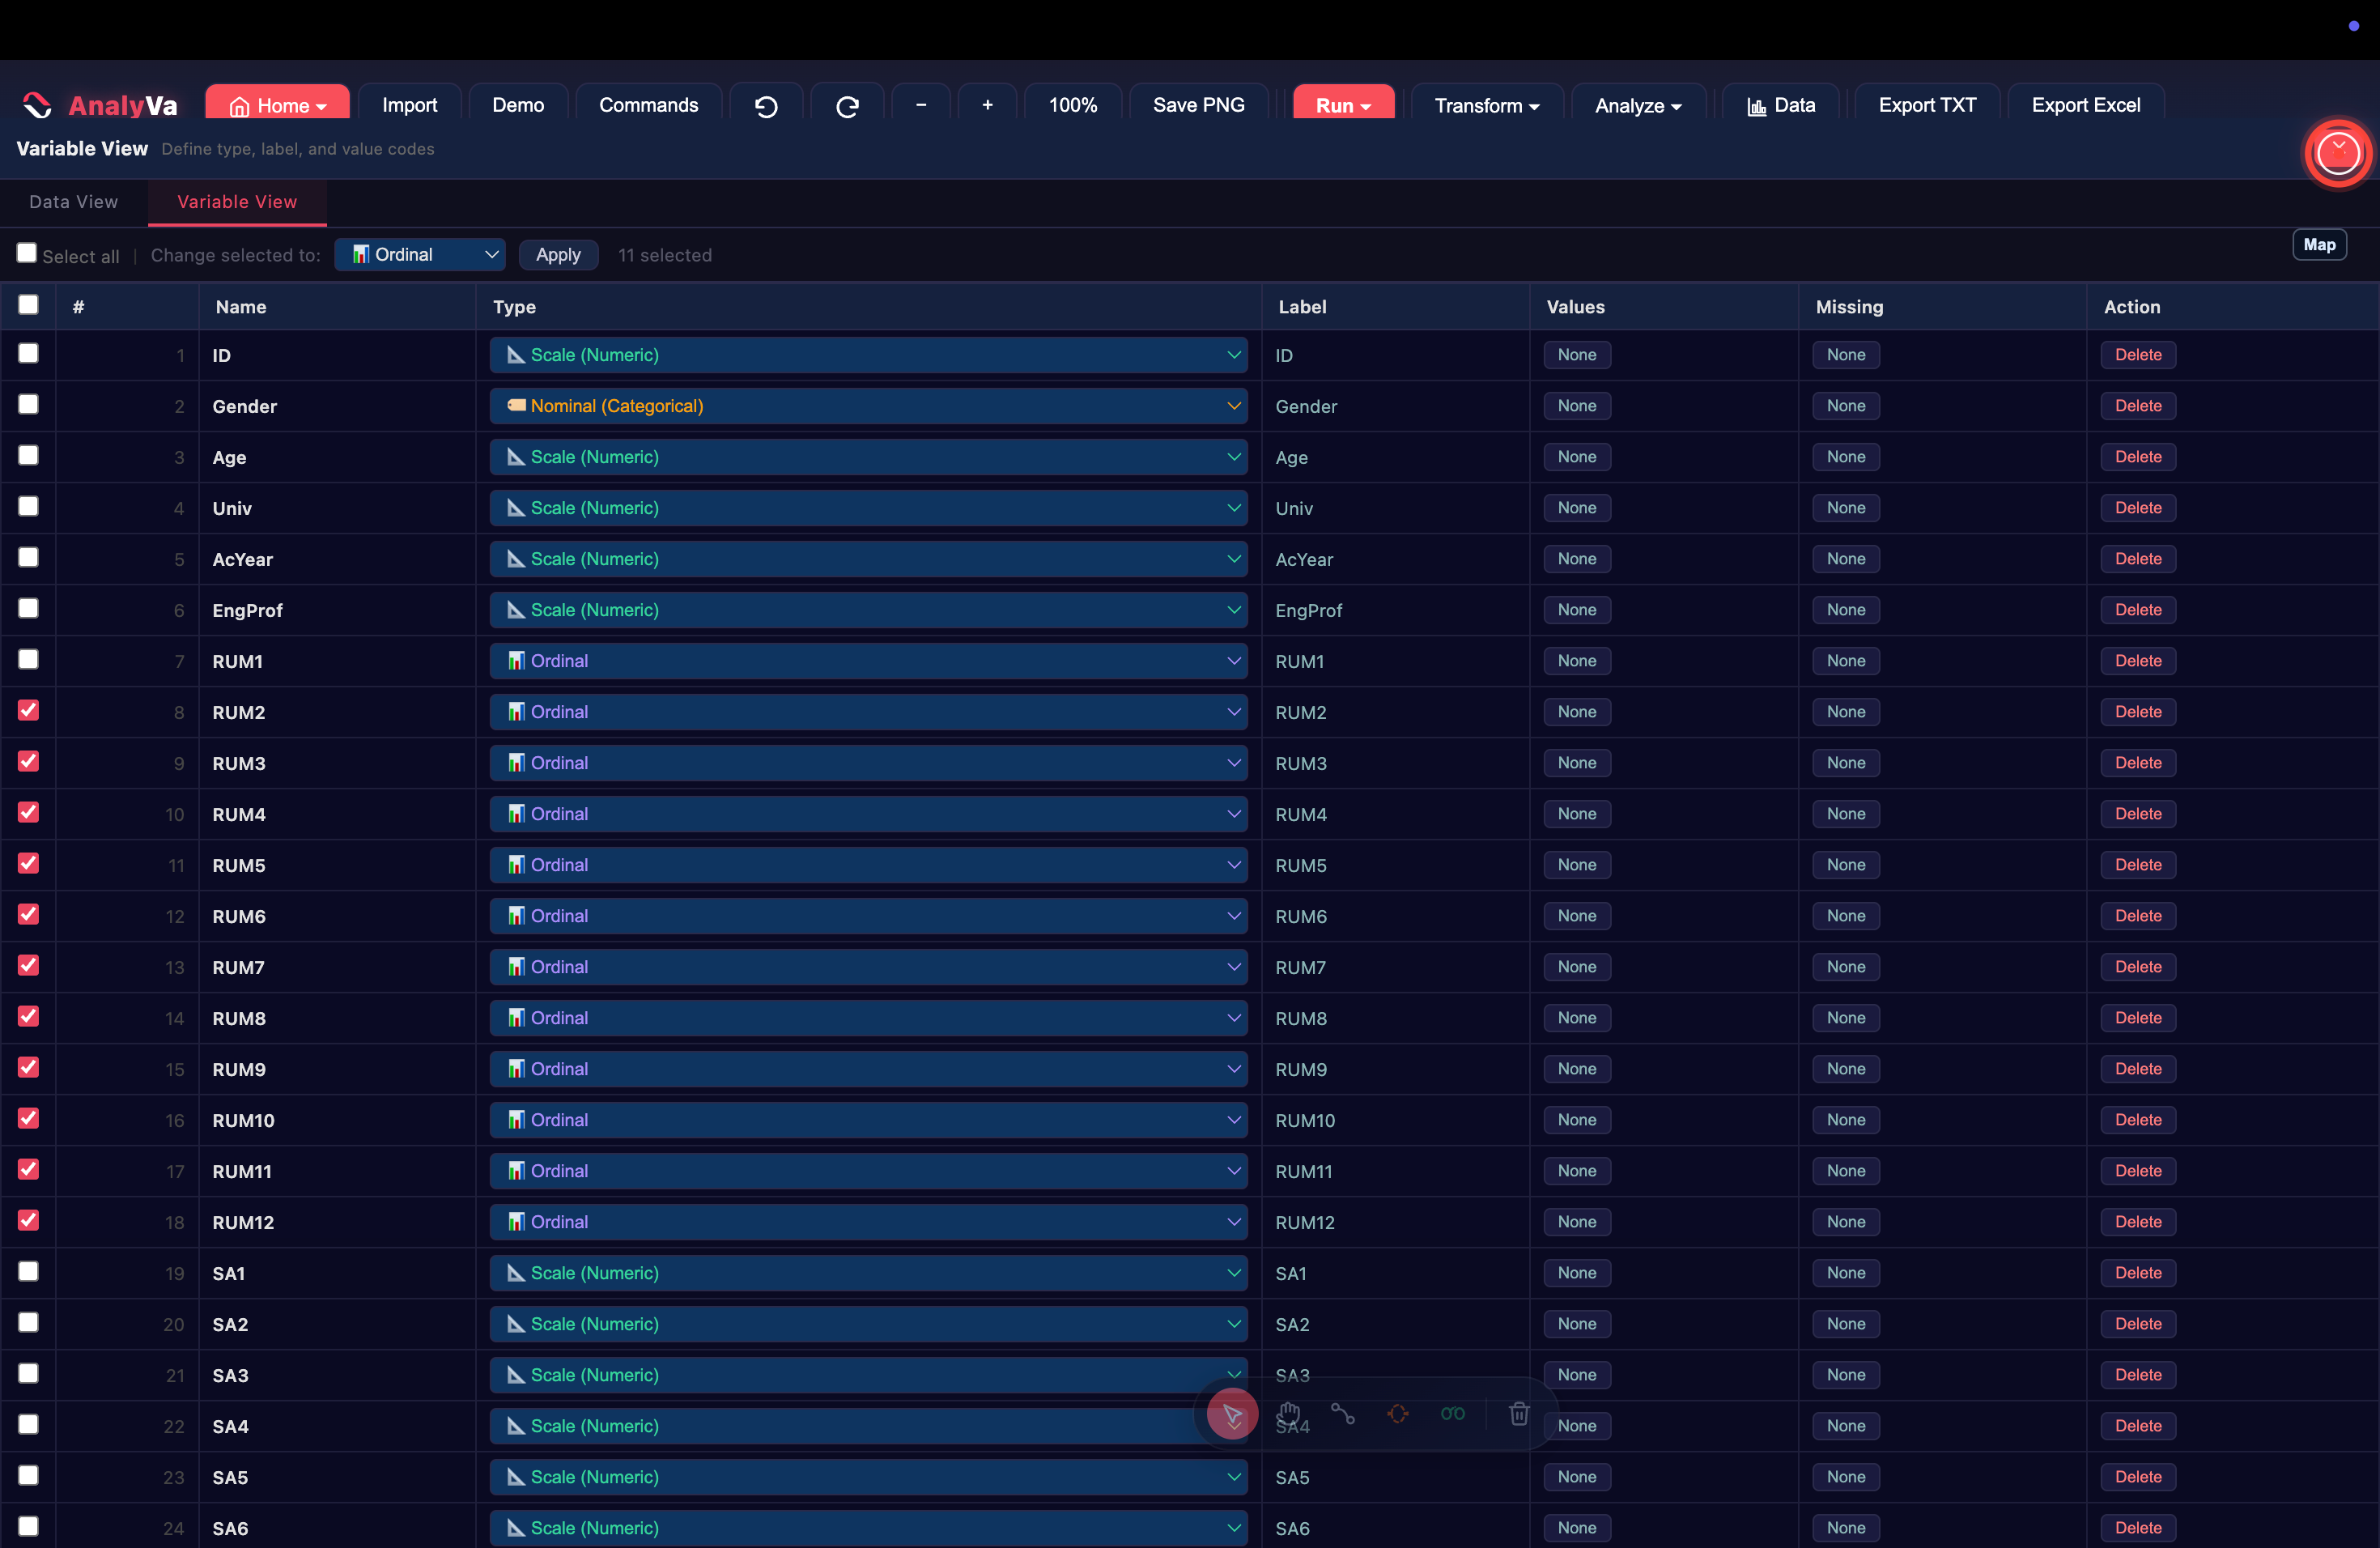The height and width of the screenshot is (1548, 2380).
Task: Zoom out with the minus button
Action: (921, 105)
